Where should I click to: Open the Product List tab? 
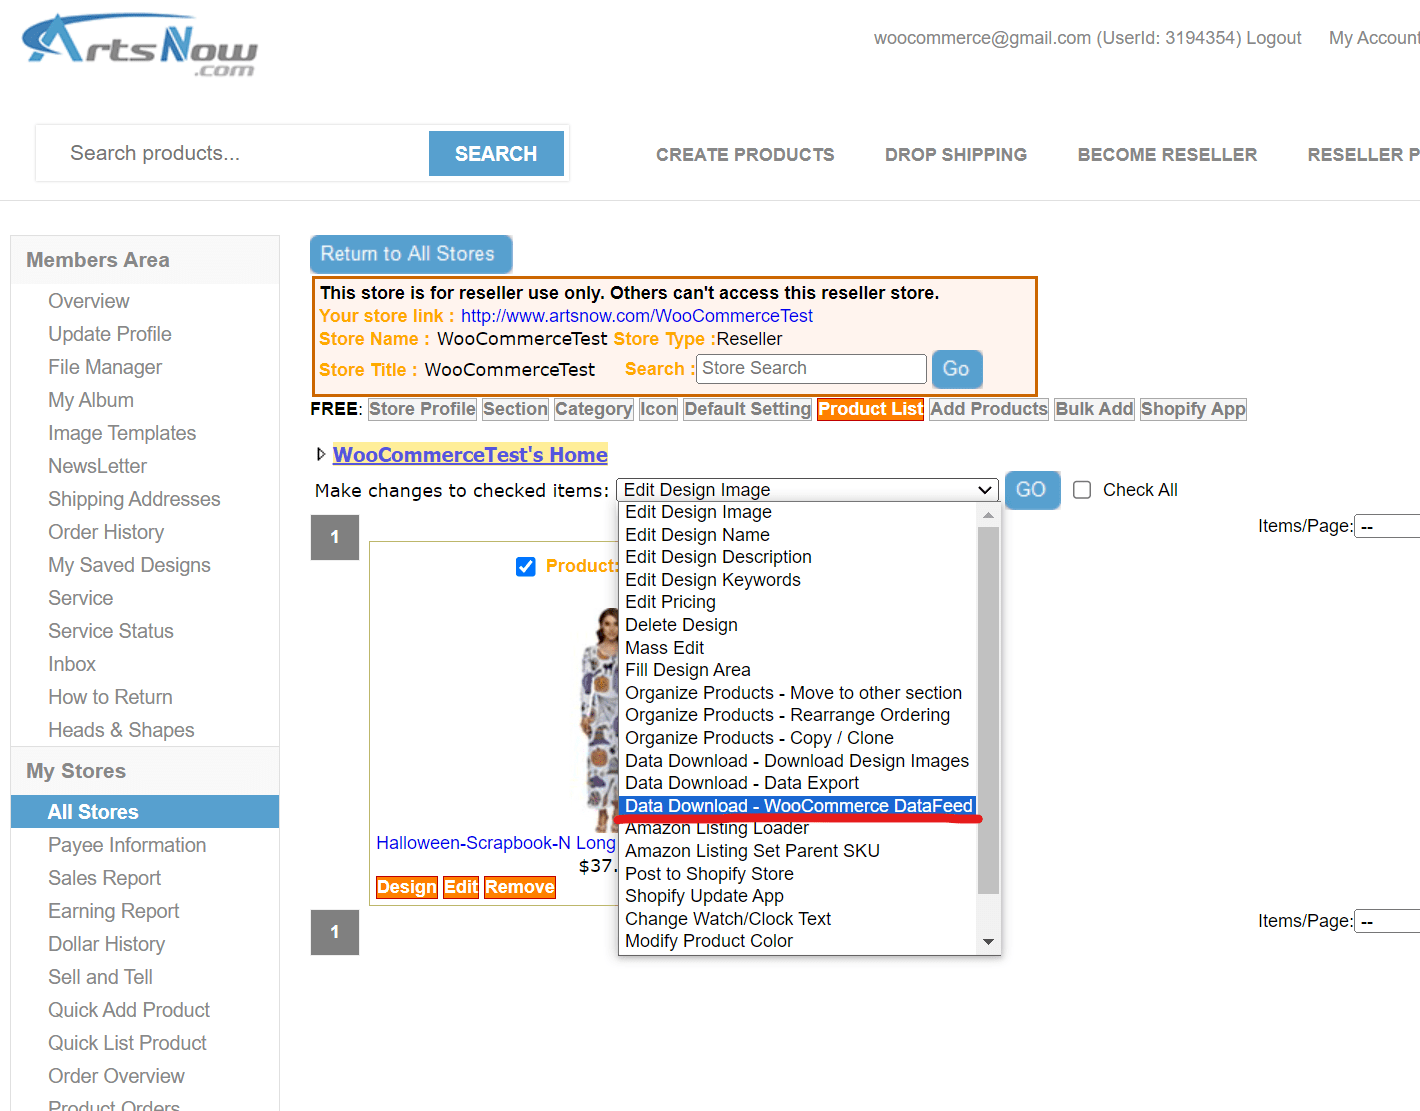(x=870, y=409)
